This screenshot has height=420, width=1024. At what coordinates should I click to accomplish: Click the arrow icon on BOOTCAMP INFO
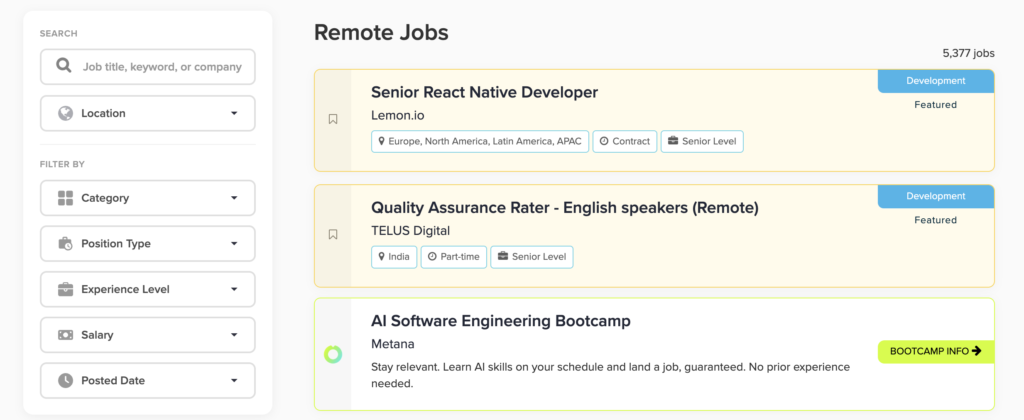point(977,351)
